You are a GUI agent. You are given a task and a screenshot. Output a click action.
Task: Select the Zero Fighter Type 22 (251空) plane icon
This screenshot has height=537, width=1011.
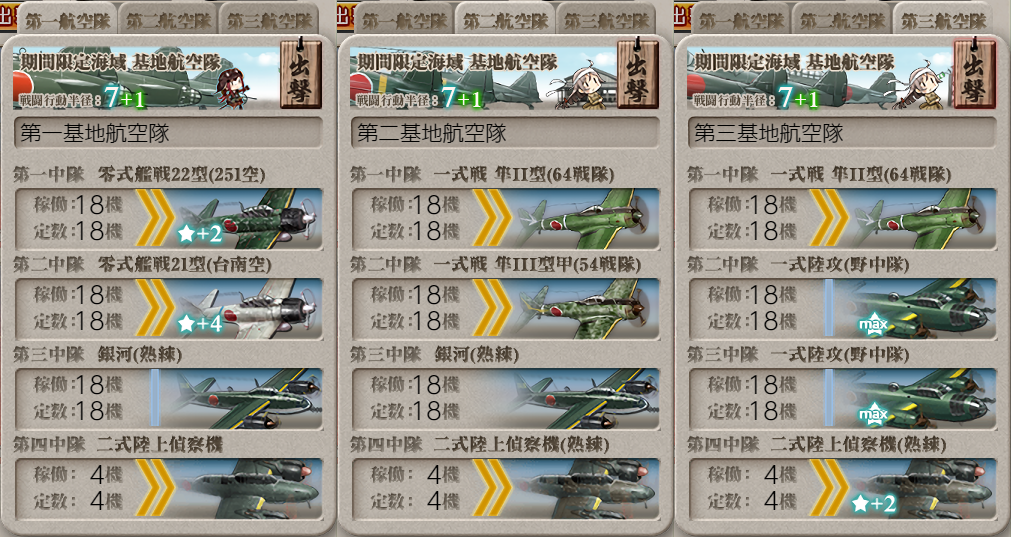click(248, 219)
